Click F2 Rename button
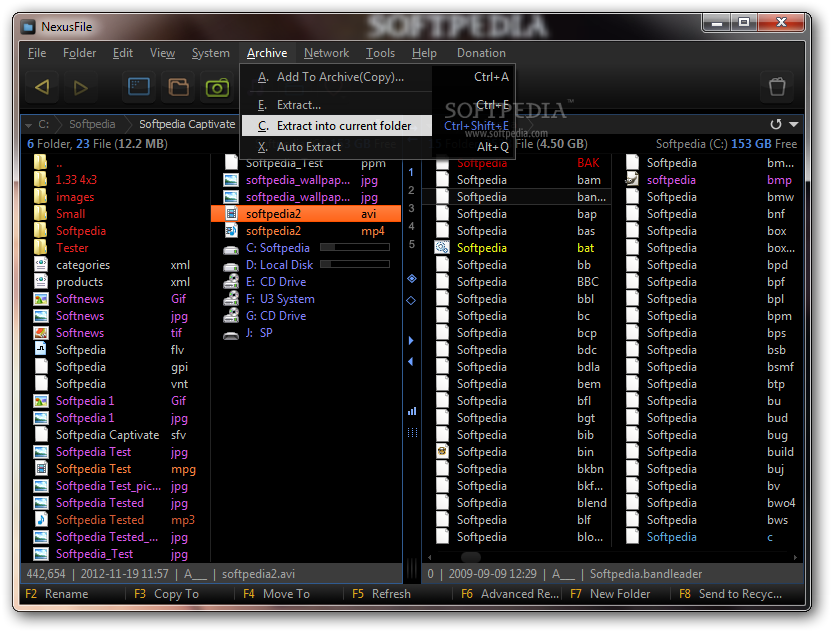Image resolution: width=832 pixels, height=632 pixels. [x=56, y=594]
